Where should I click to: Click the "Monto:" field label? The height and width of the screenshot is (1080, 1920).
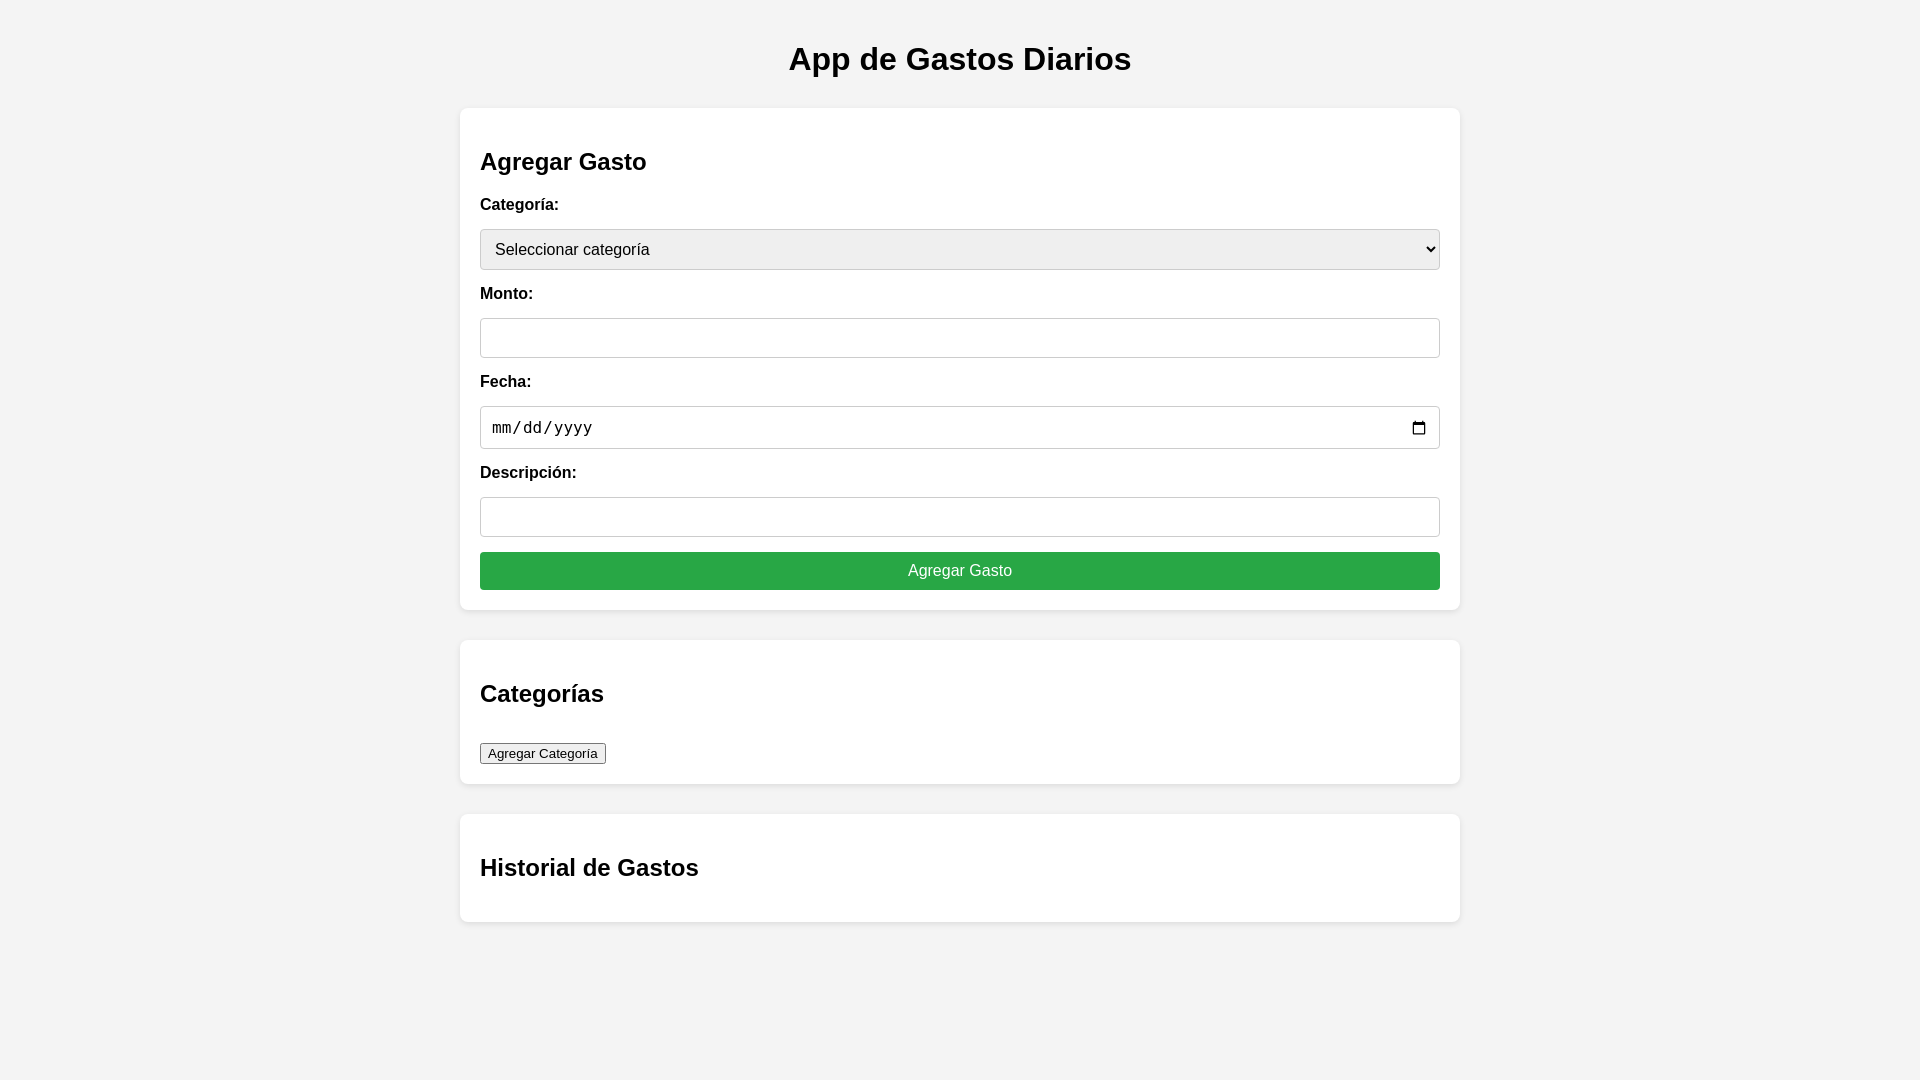506,294
